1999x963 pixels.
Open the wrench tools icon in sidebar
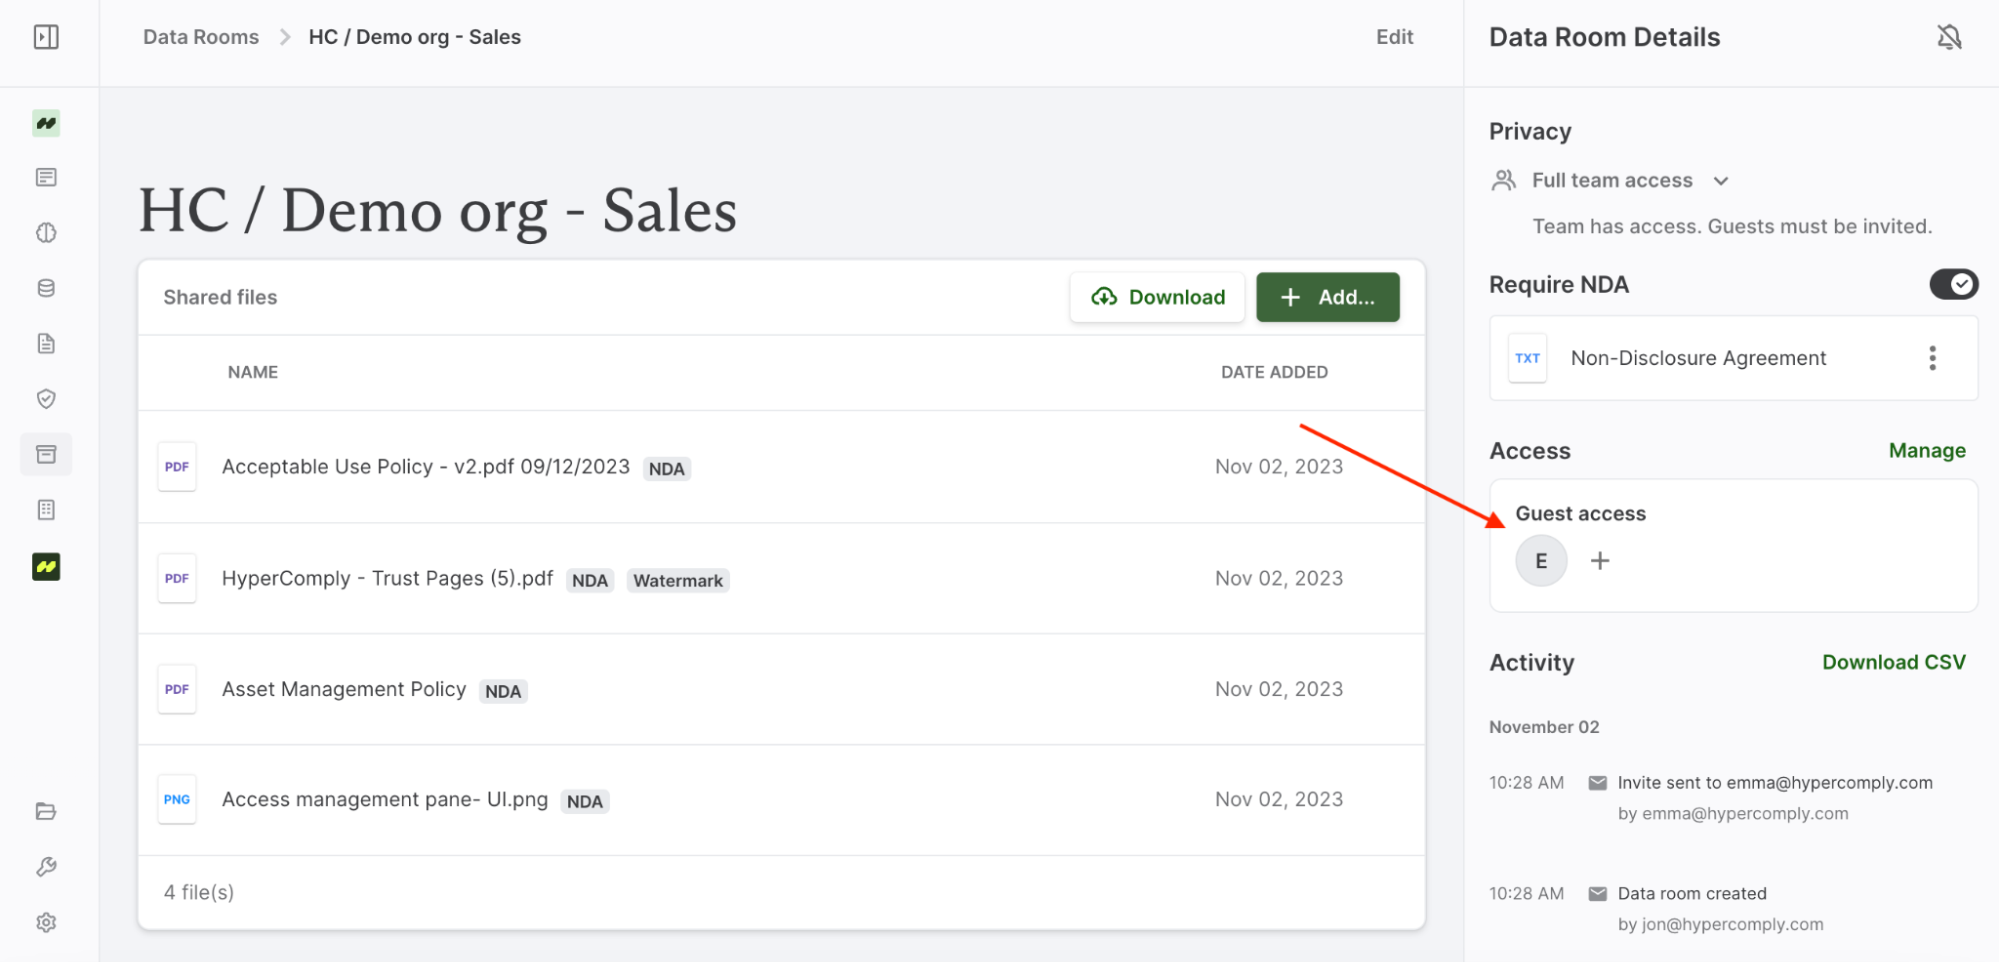pyautogui.click(x=46, y=867)
